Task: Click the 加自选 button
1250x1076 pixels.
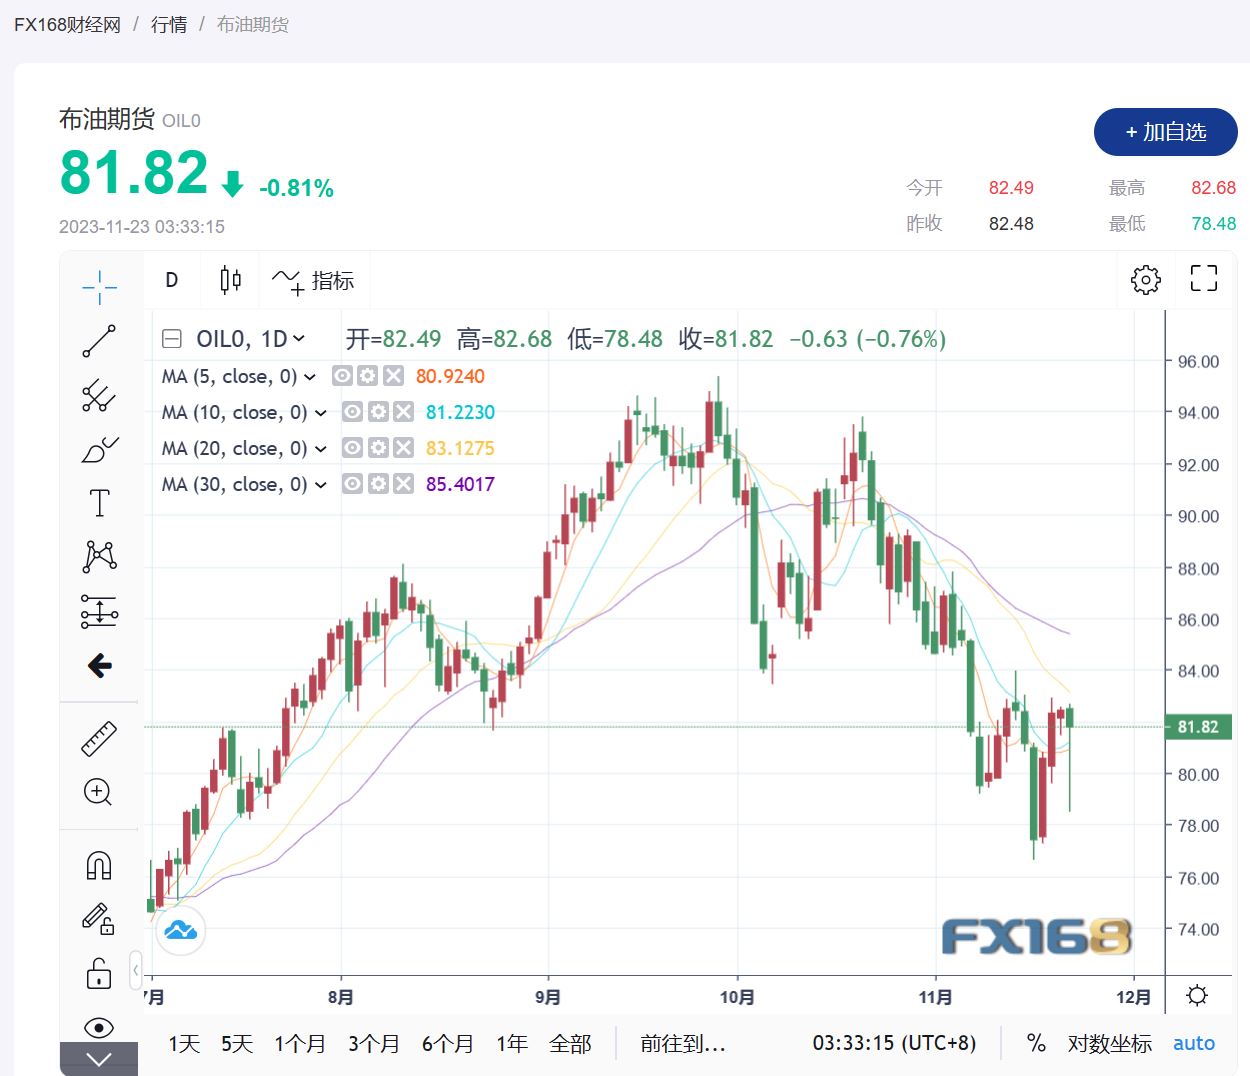Action: tap(1165, 132)
